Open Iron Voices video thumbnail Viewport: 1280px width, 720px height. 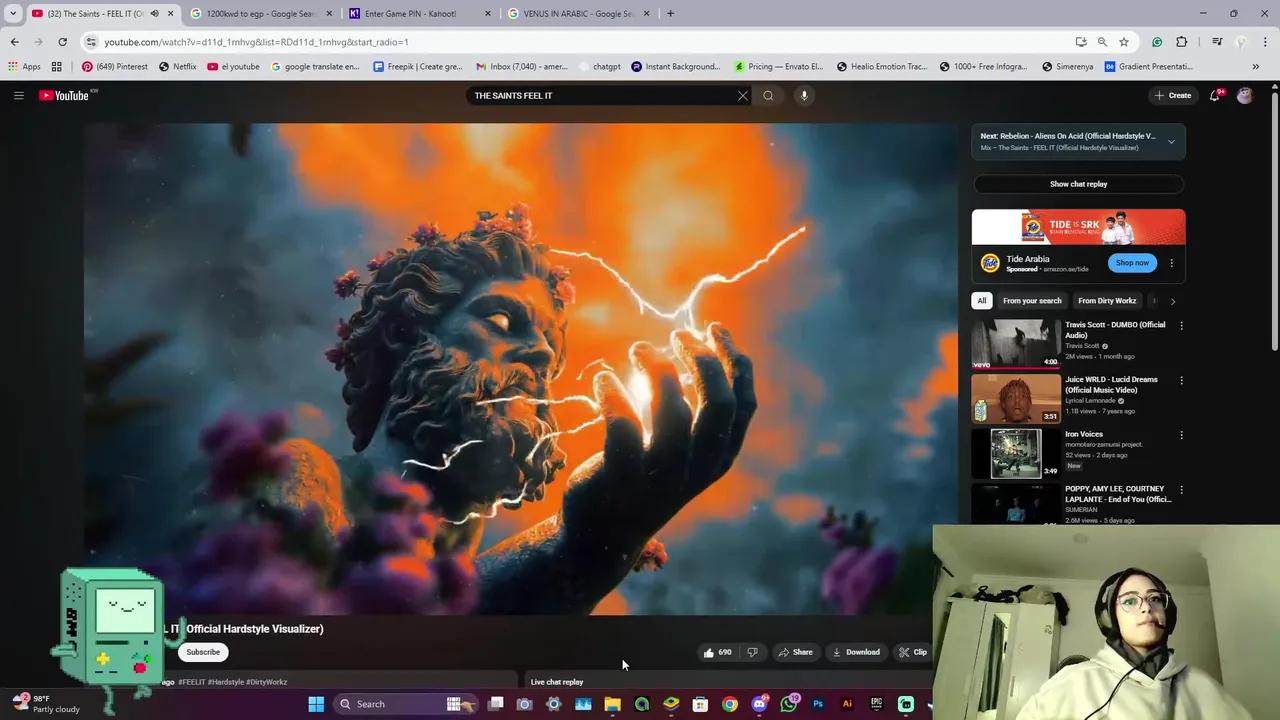click(x=1016, y=454)
